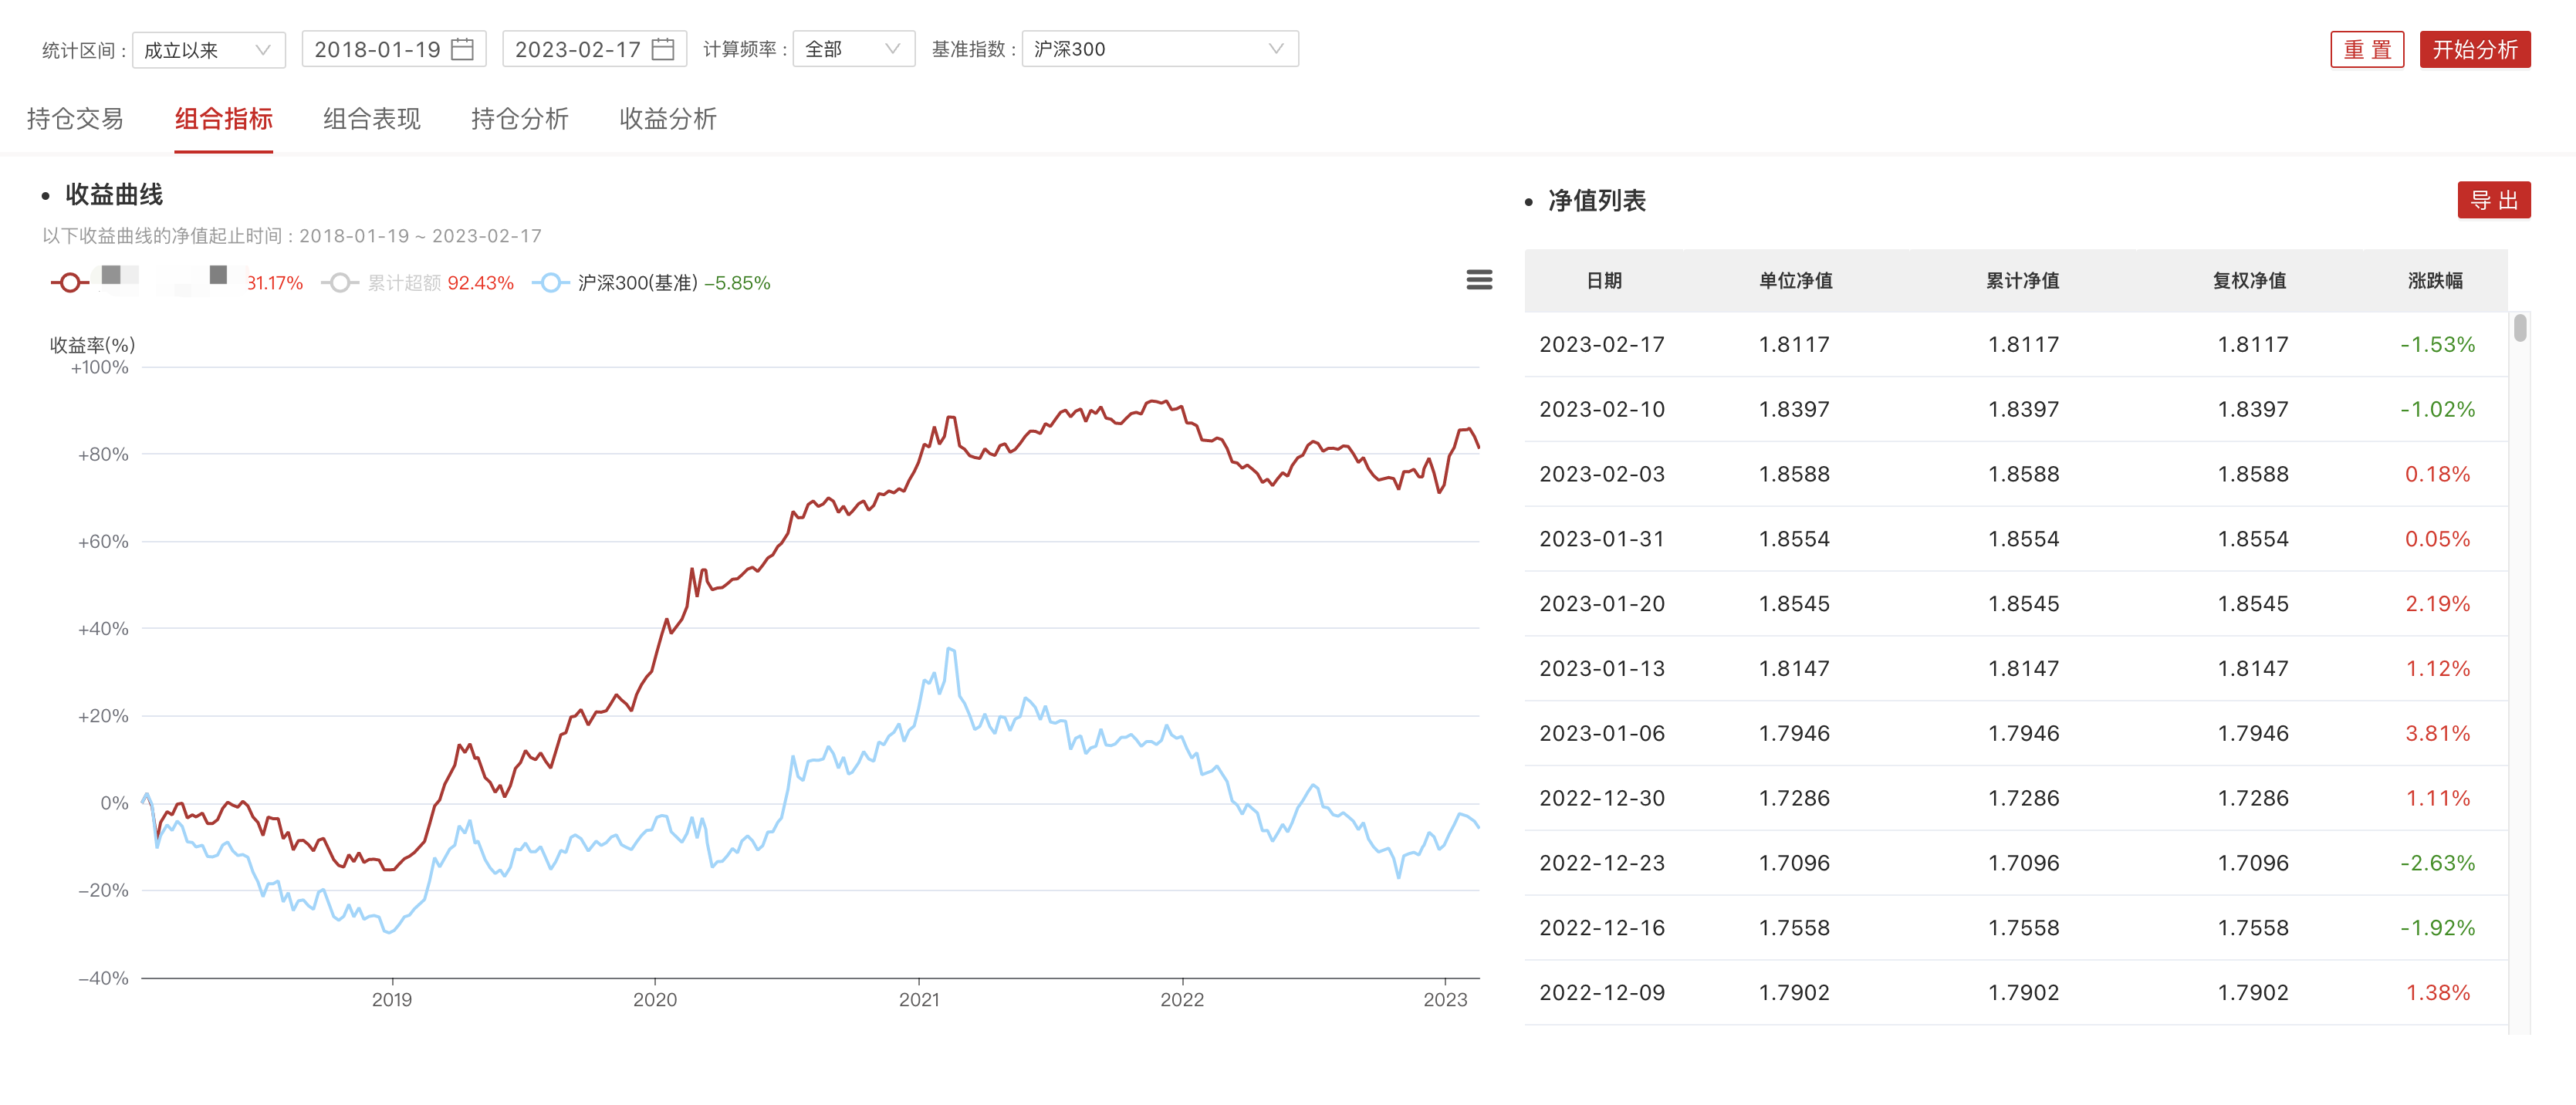Image resolution: width=2576 pixels, height=1105 pixels.
Task: Expand the 统计区间 成立以来 dropdown
Action: click(208, 49)
